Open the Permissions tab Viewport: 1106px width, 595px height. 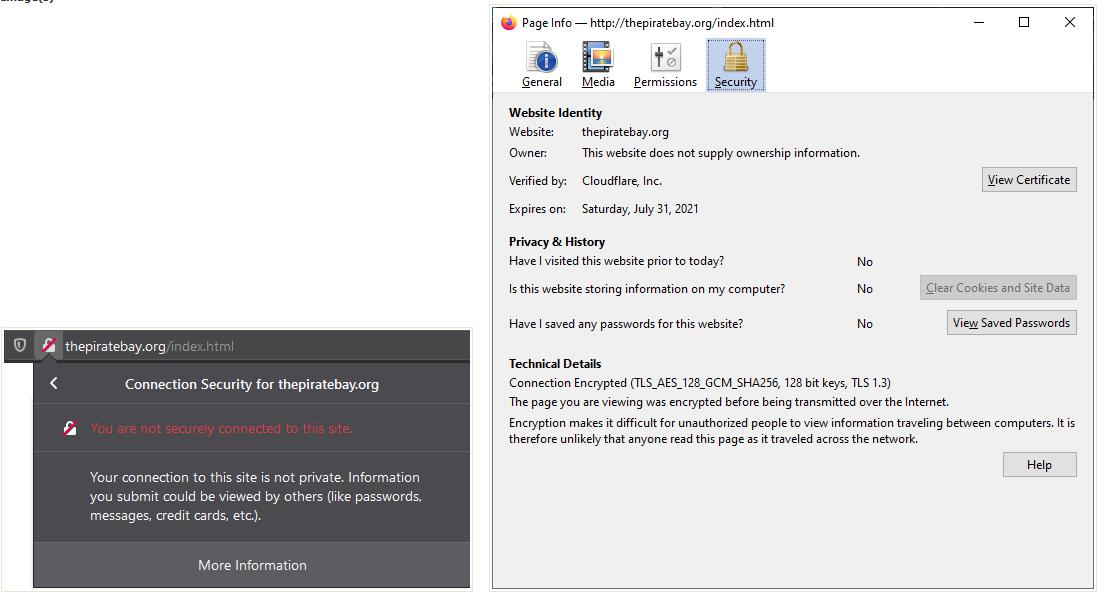665,65
